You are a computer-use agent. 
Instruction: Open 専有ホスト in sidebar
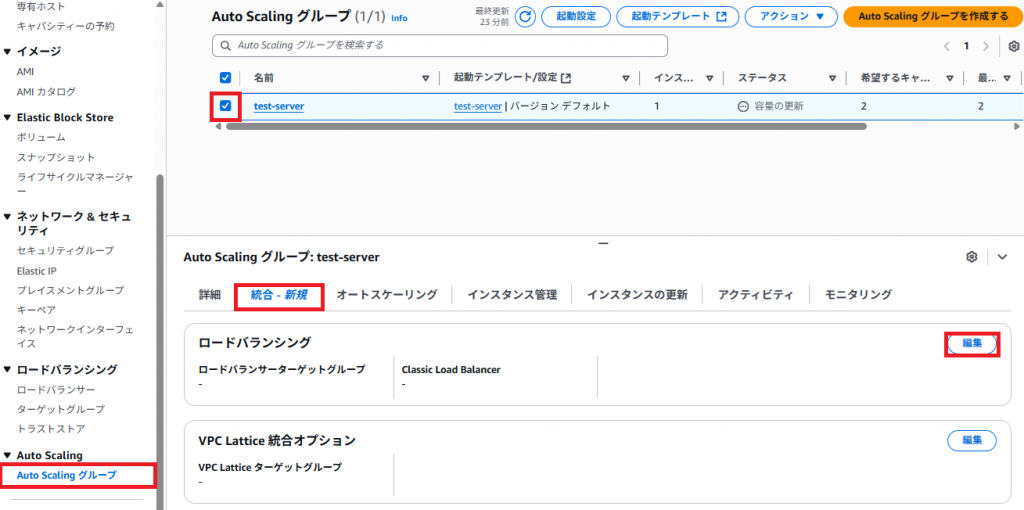tap(41, 7)
